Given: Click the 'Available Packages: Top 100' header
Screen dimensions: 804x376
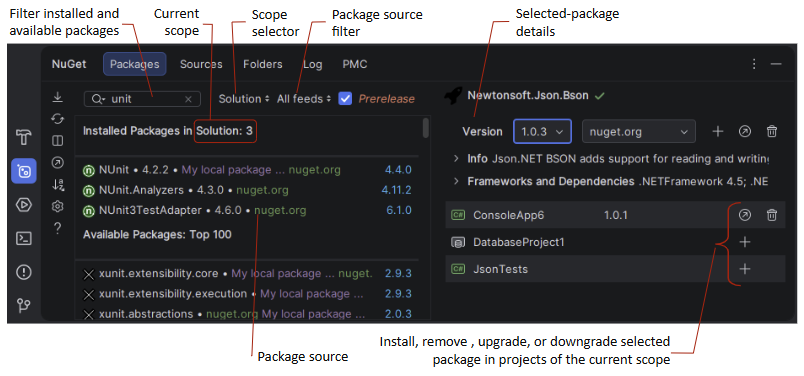Looking at the screenshot, I should coord(157,235).
